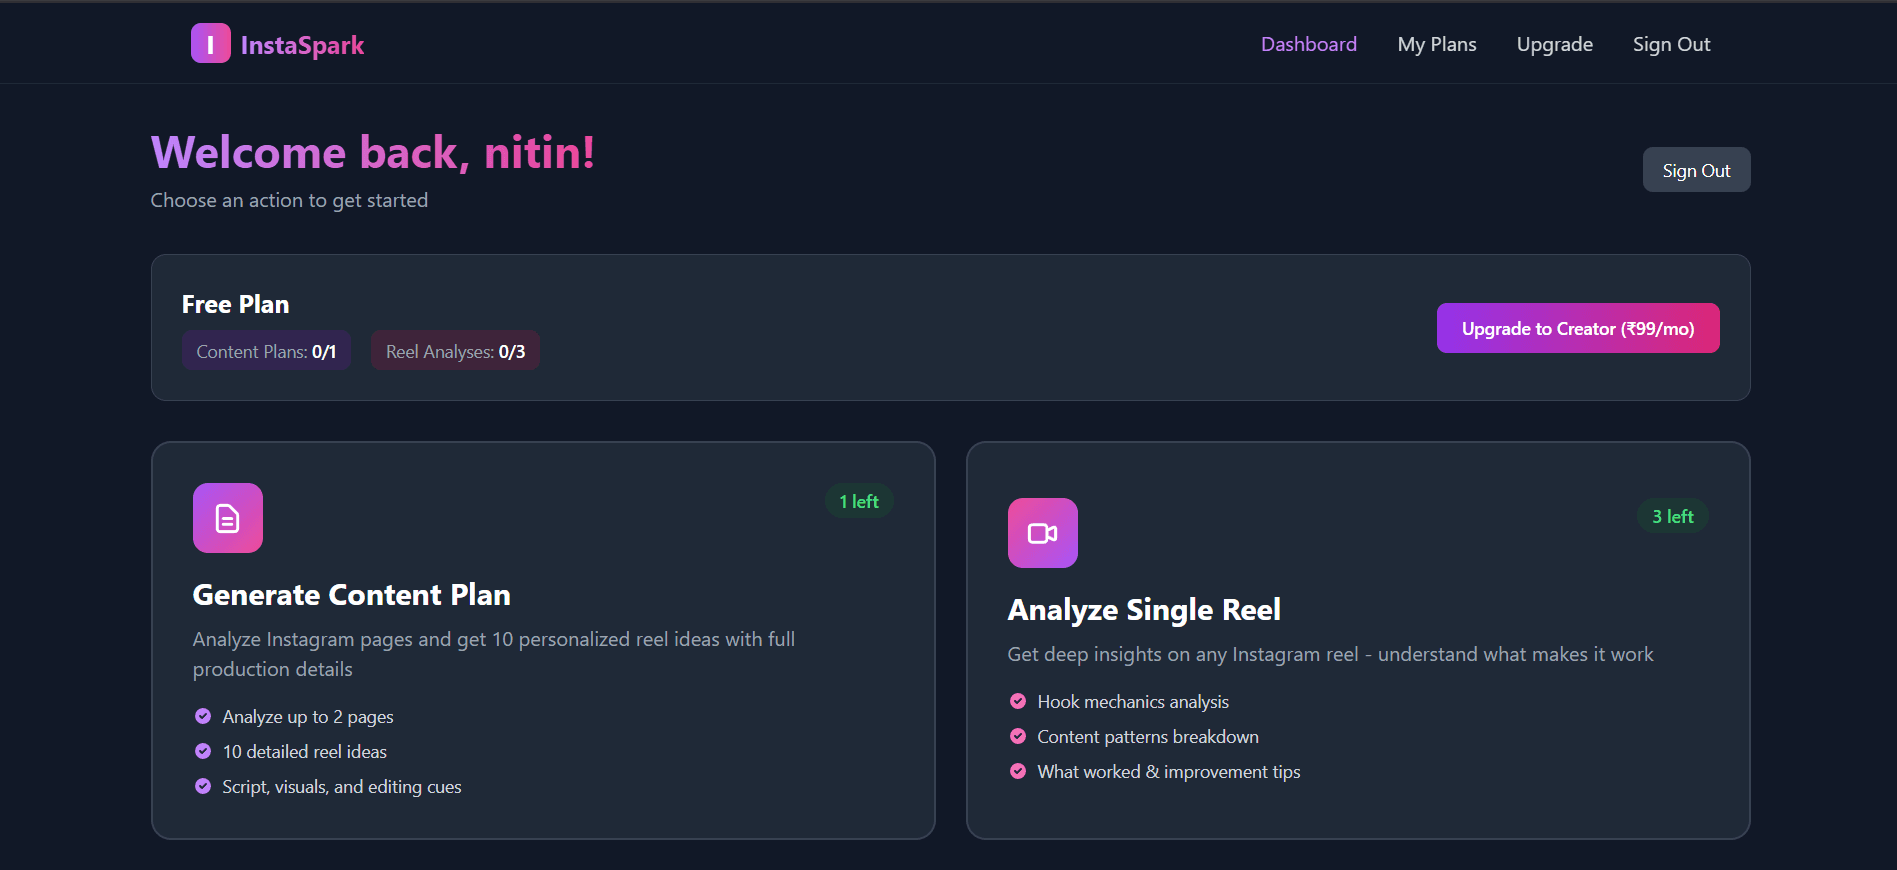1897x870 pixels.
Task: Click the InstaSpark logo icon
Action: click(x=210, y=44)
